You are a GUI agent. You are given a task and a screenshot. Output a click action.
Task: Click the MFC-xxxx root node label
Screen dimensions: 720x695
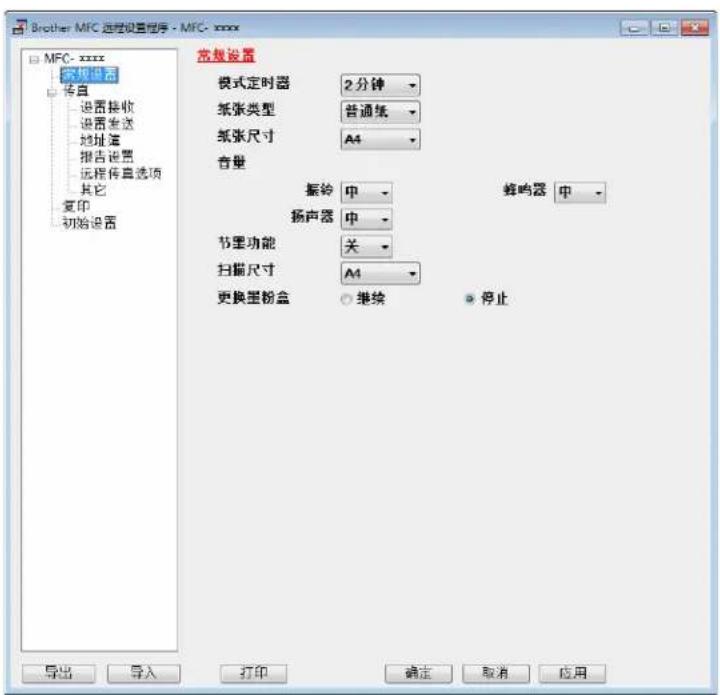click(74, 59)
